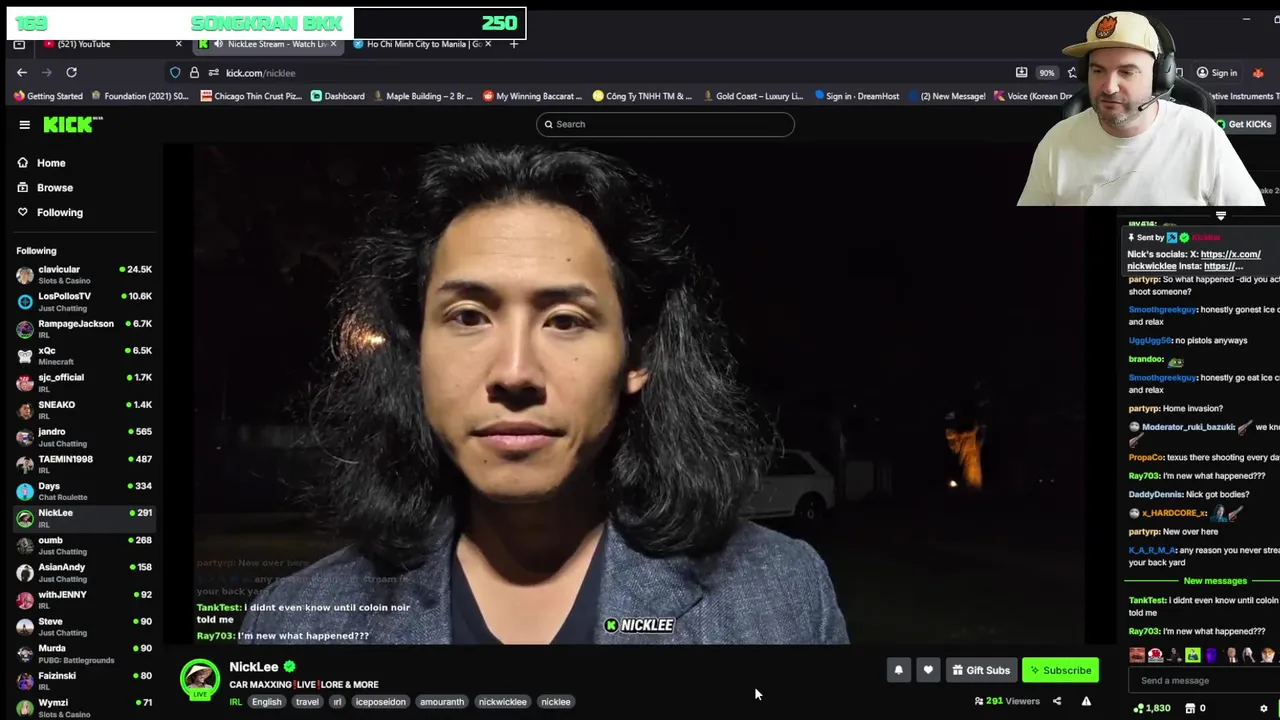Image resolution: width=1280 pixels, height=720 pixels.
Task: Open Following in Kick sidebar
Action: 50,212
